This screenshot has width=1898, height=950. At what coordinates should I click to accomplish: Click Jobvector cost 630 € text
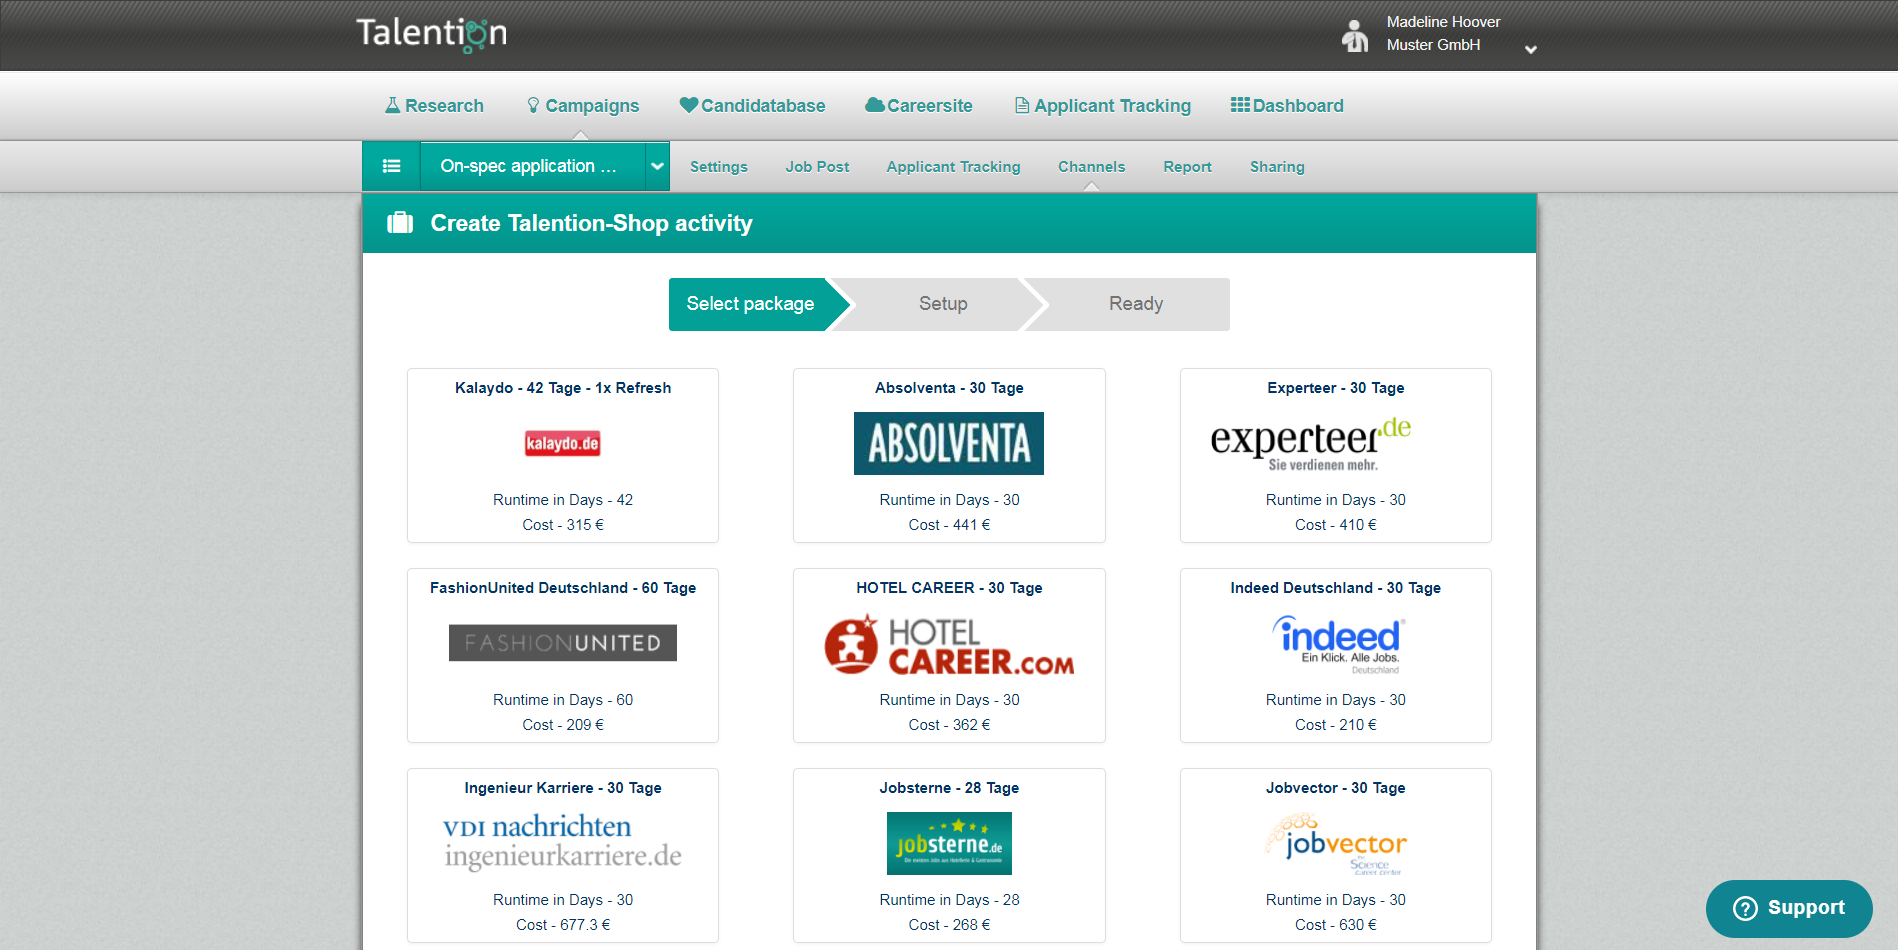point(1336,925)
